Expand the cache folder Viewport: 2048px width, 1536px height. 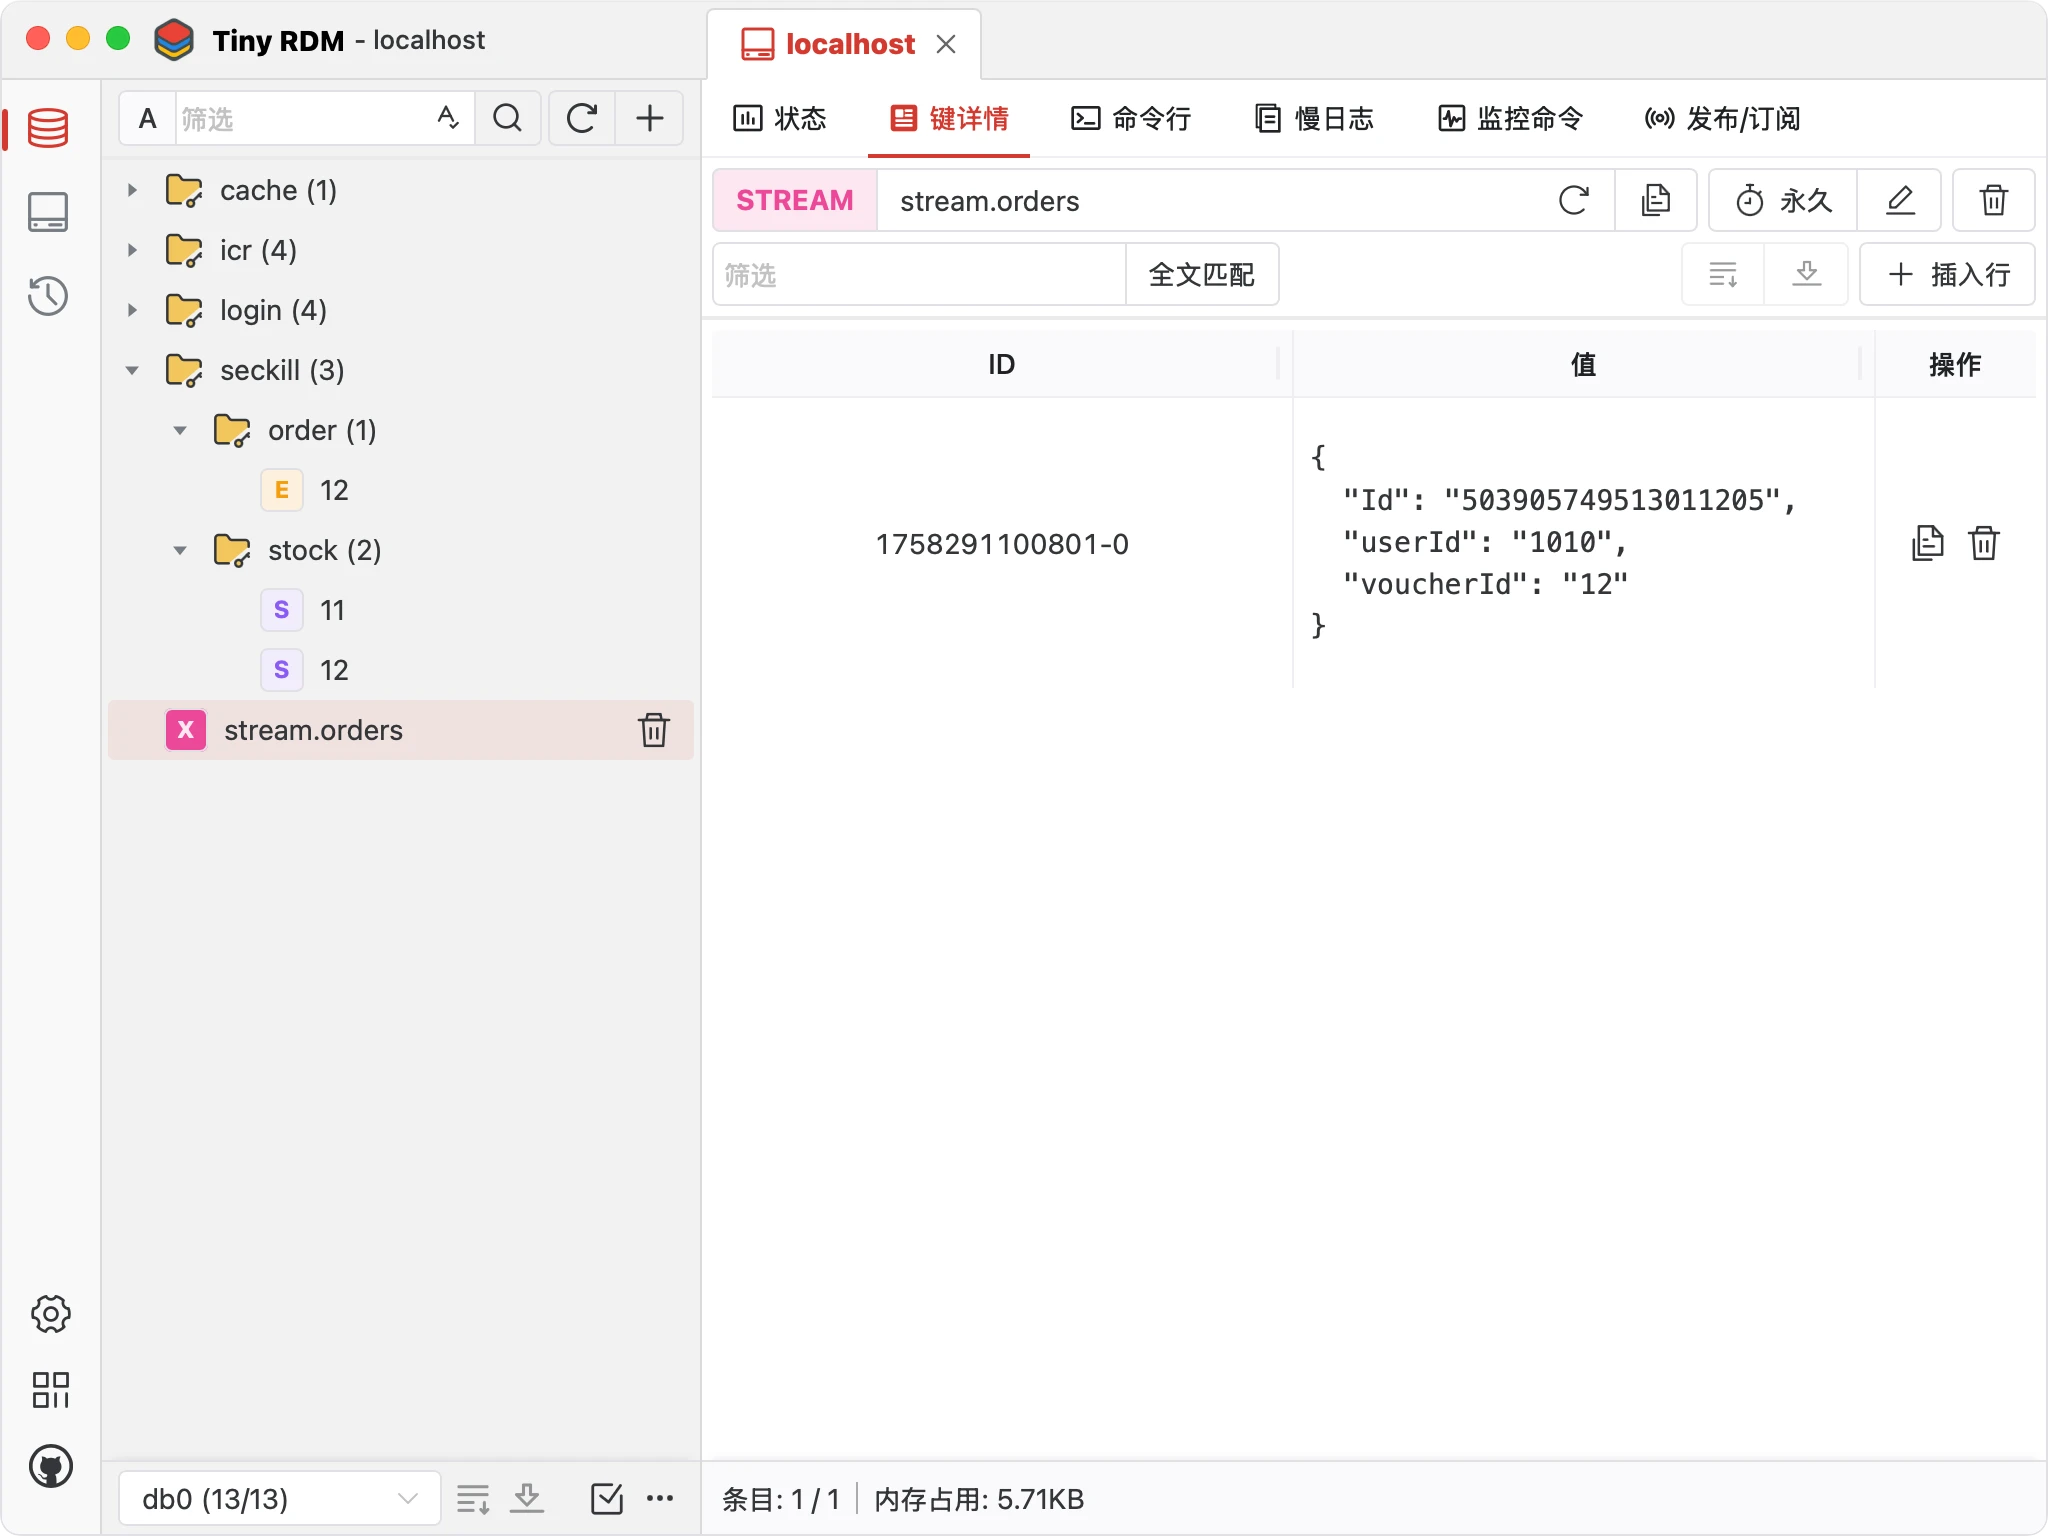132,190
